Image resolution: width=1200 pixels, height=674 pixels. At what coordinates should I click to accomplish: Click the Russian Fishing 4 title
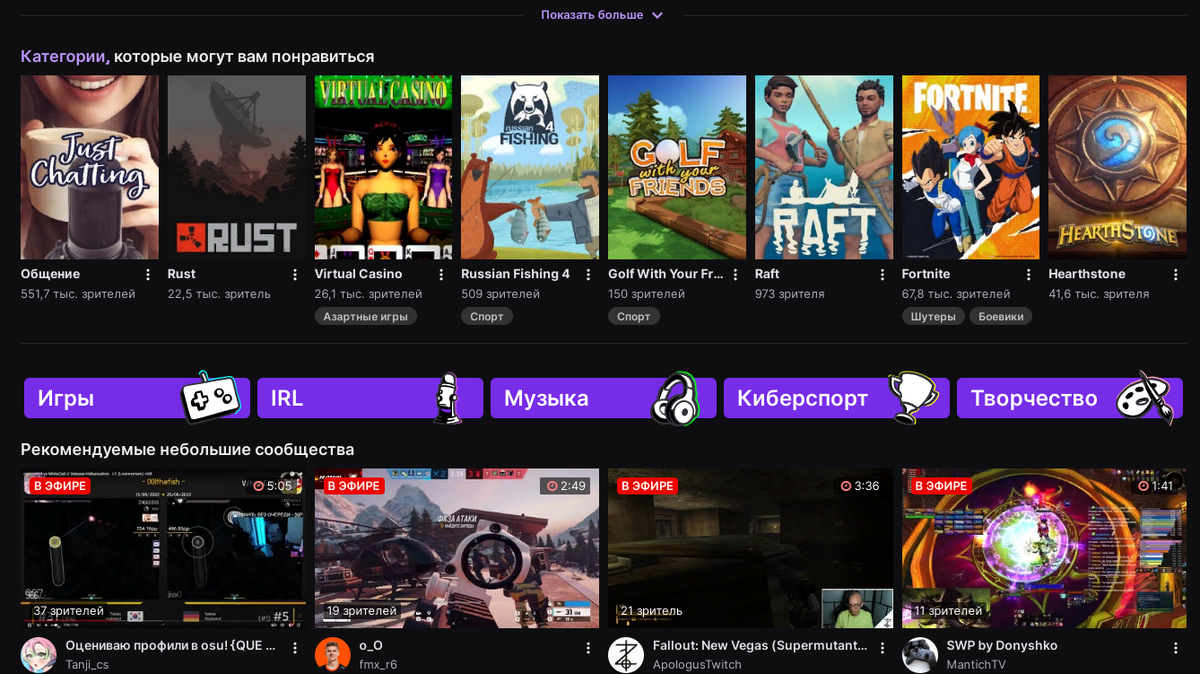[x=516, y=274]
